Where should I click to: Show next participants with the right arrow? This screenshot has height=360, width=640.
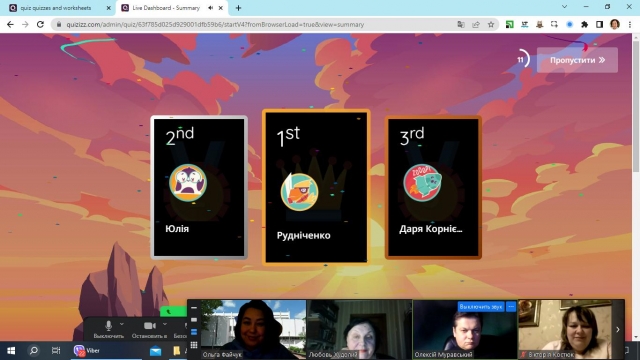point(618,329)
